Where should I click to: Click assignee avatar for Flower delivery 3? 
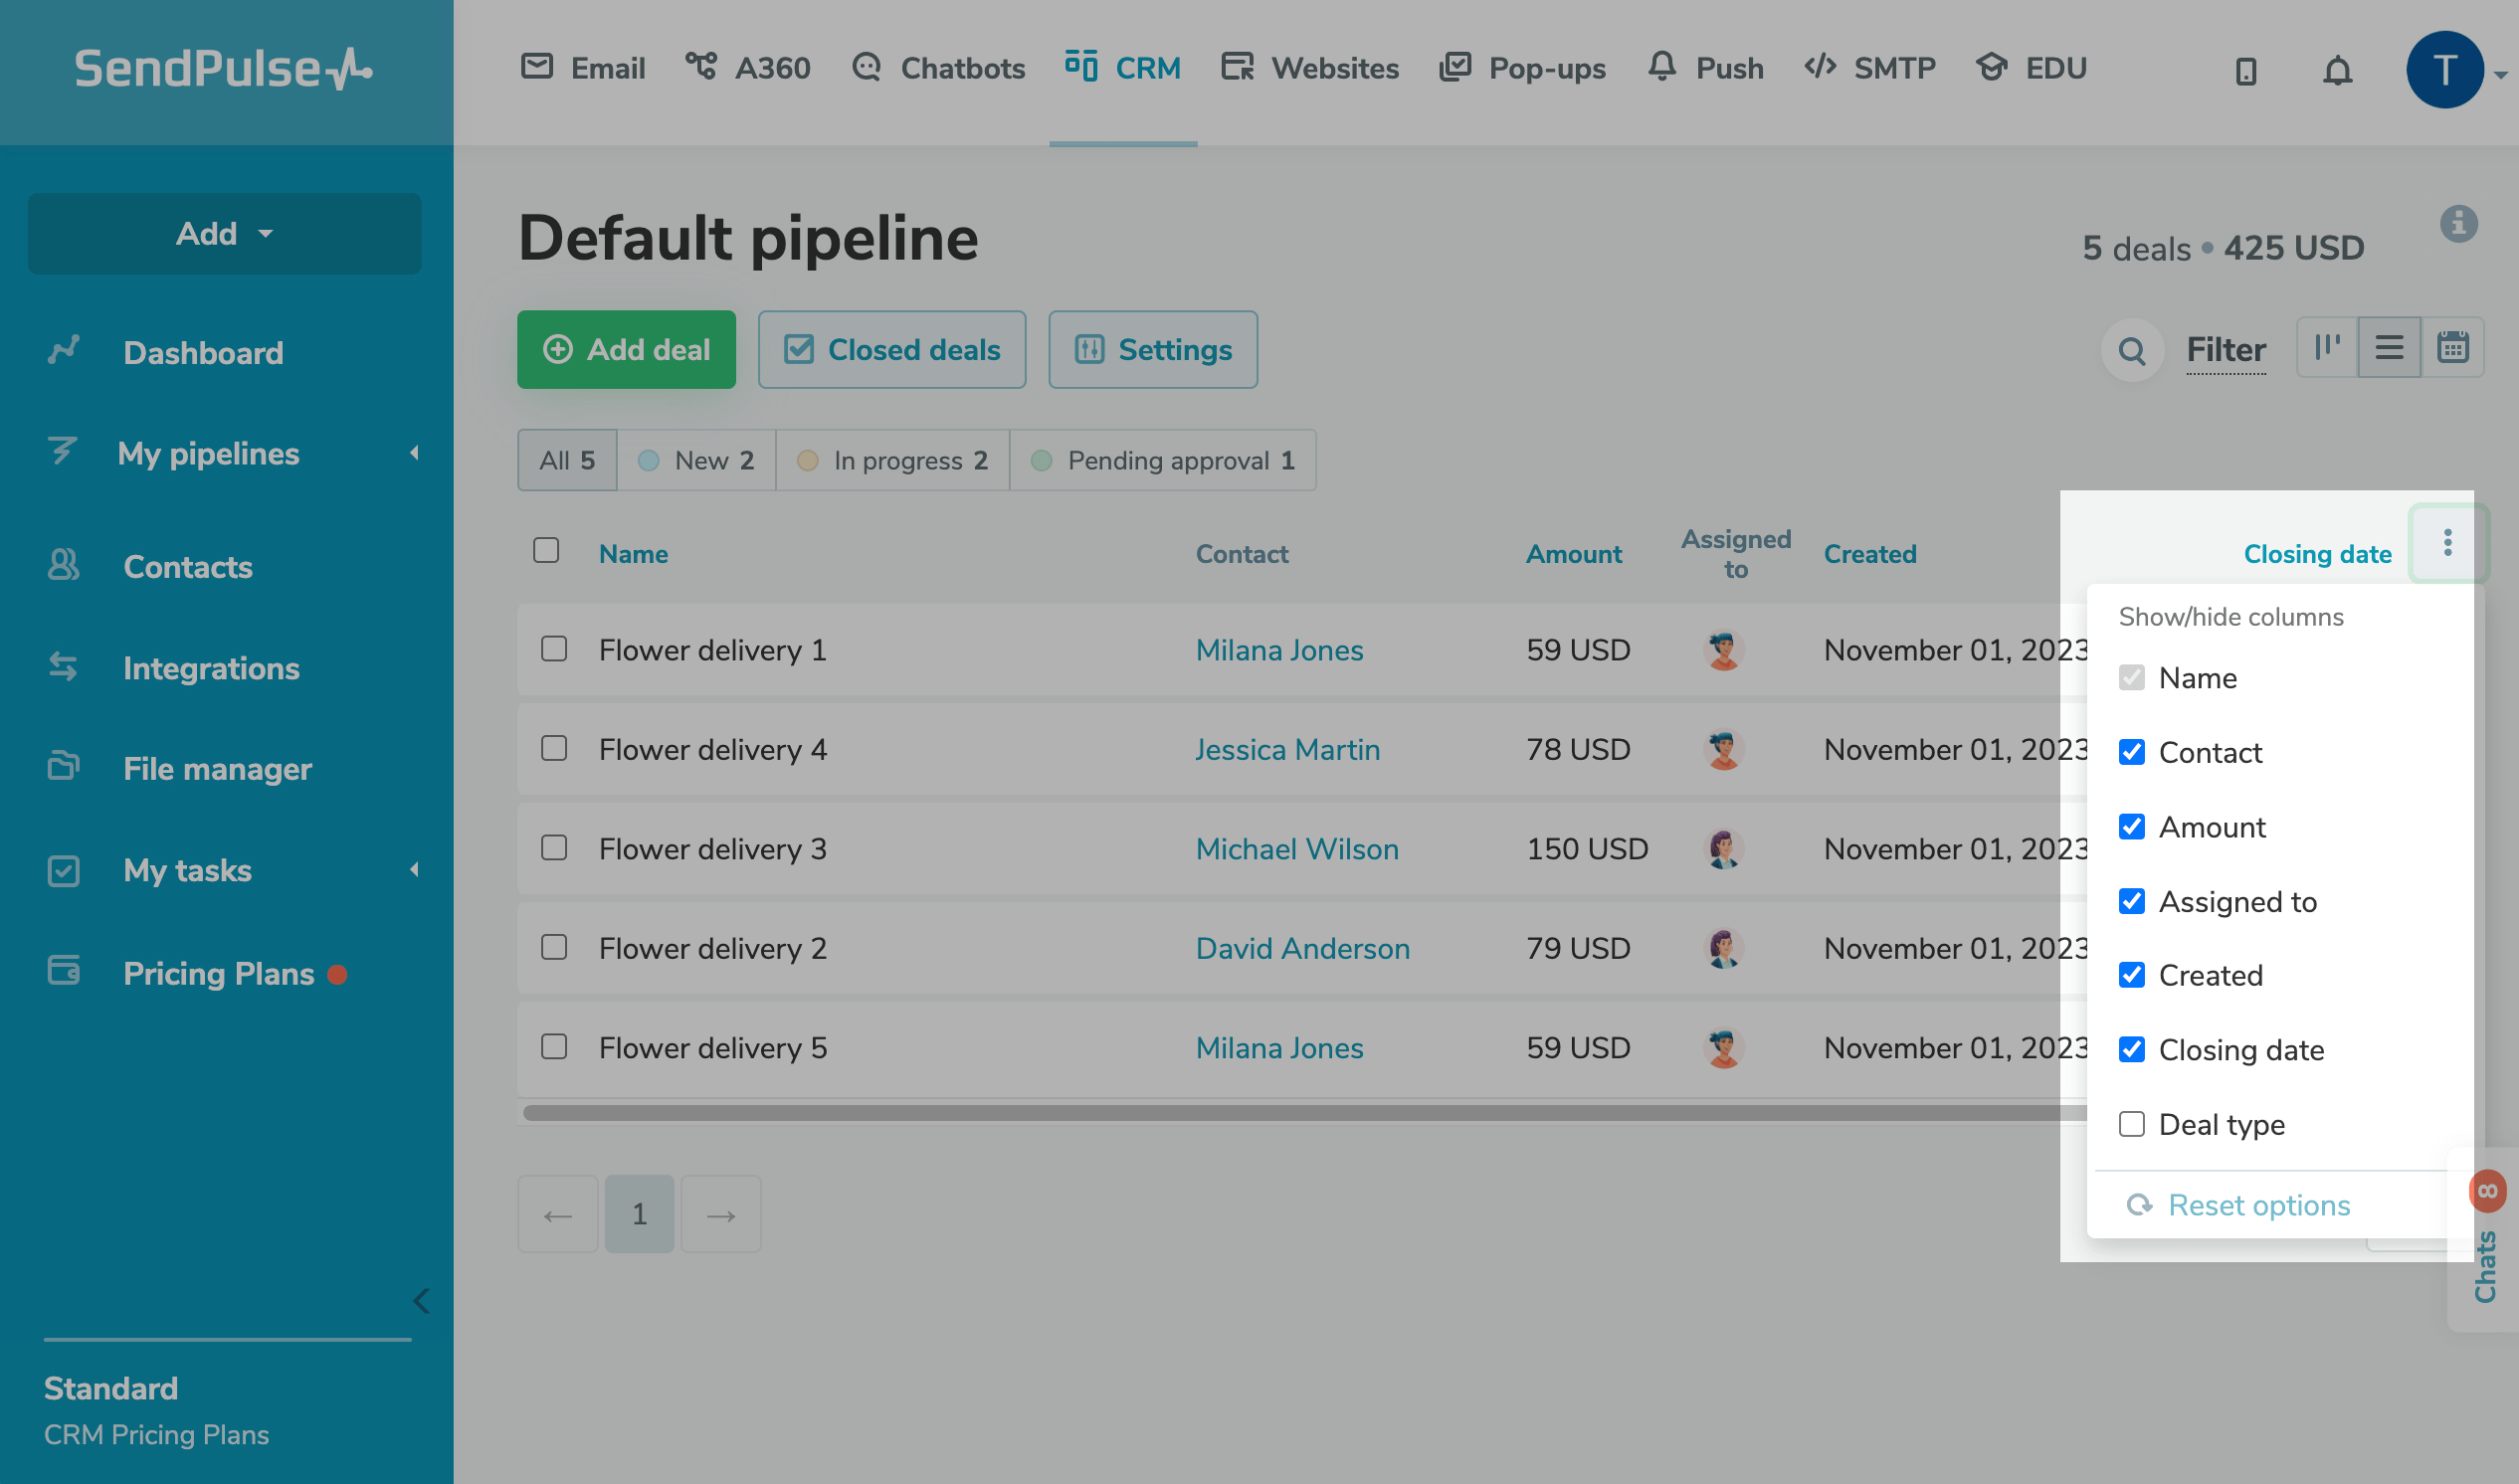tap(1723, 849)
